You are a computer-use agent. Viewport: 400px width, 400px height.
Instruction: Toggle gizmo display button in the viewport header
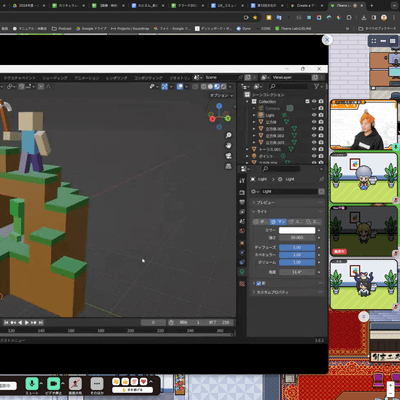point(165,87)
